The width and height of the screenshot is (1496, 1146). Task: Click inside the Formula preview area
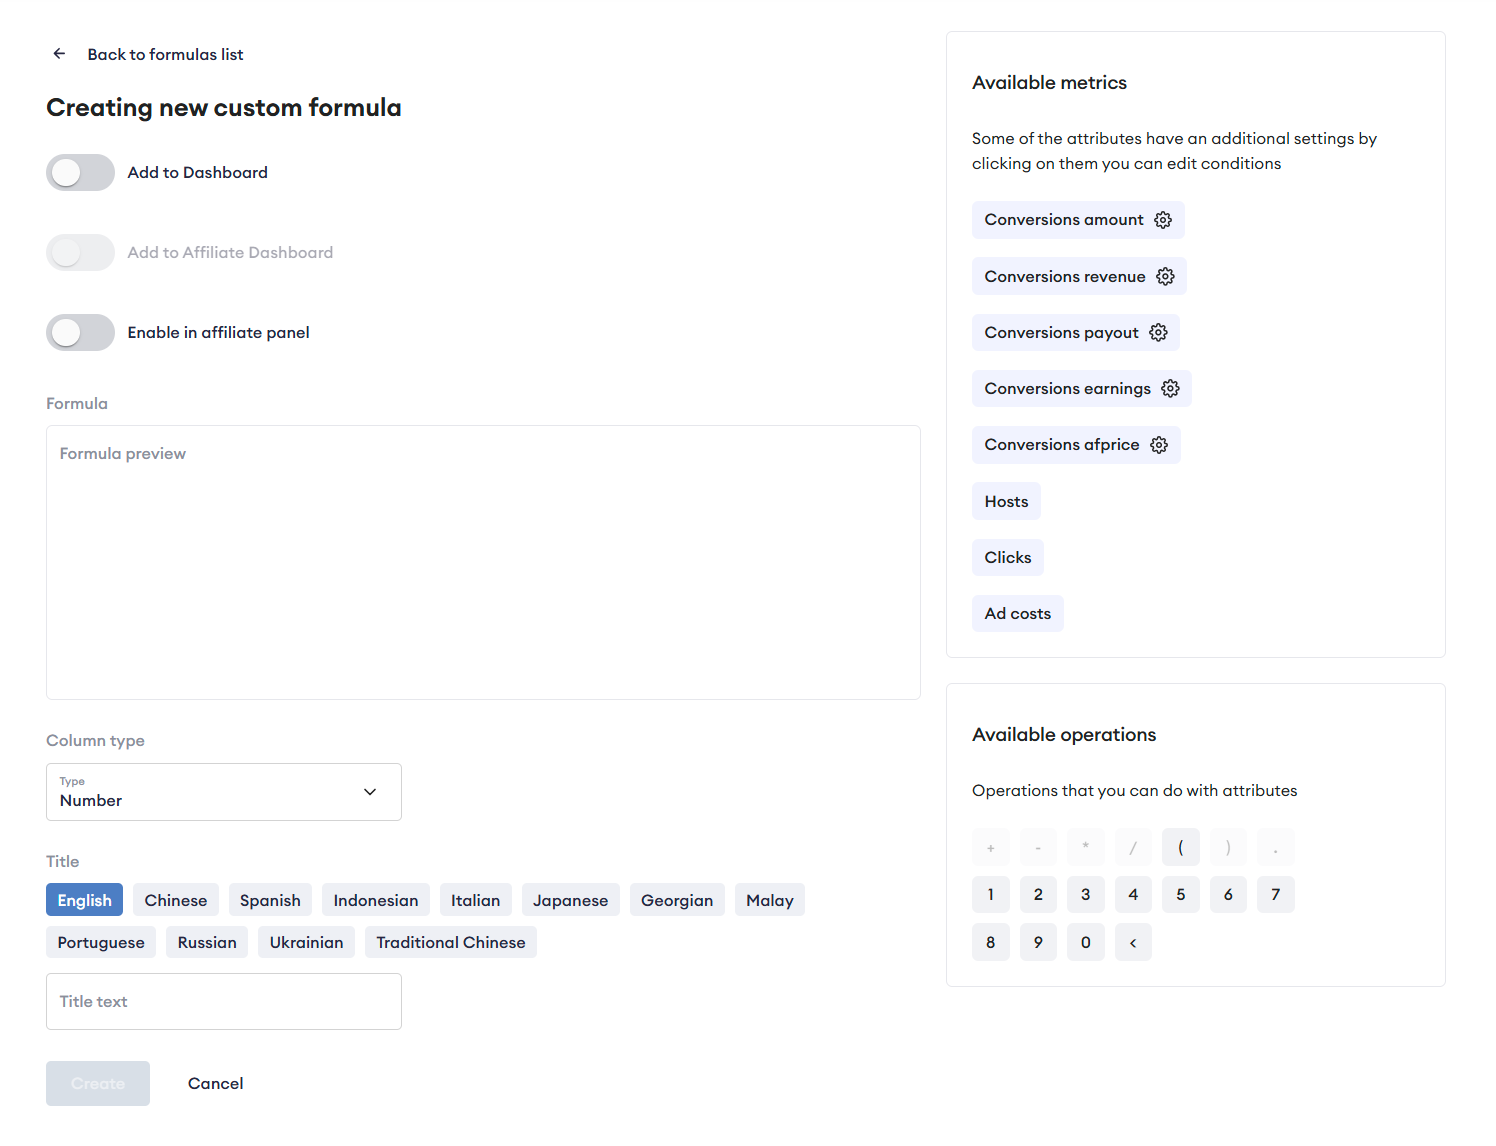(483, 562)
